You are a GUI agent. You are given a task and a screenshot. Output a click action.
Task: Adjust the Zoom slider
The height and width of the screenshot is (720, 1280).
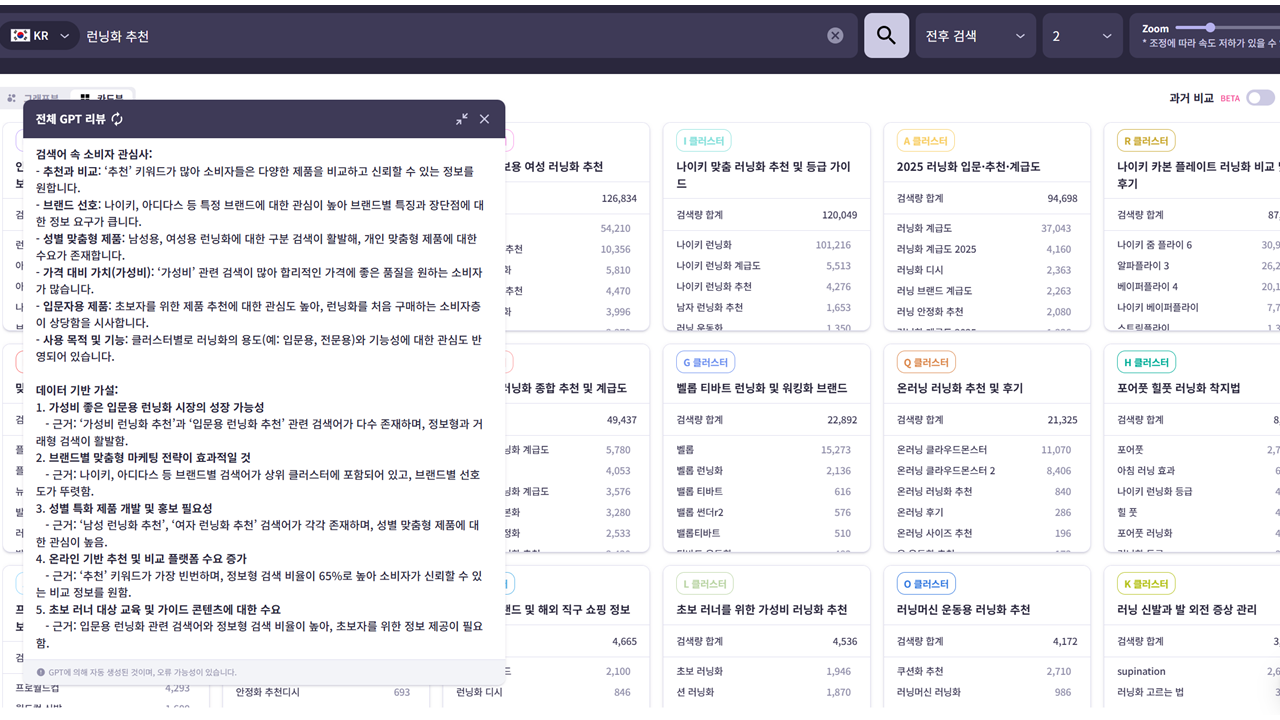coord(1210,28)
